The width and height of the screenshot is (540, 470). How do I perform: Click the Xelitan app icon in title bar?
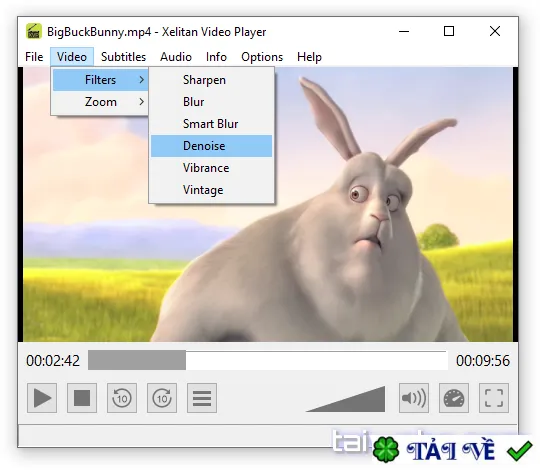tap(34, 32)
